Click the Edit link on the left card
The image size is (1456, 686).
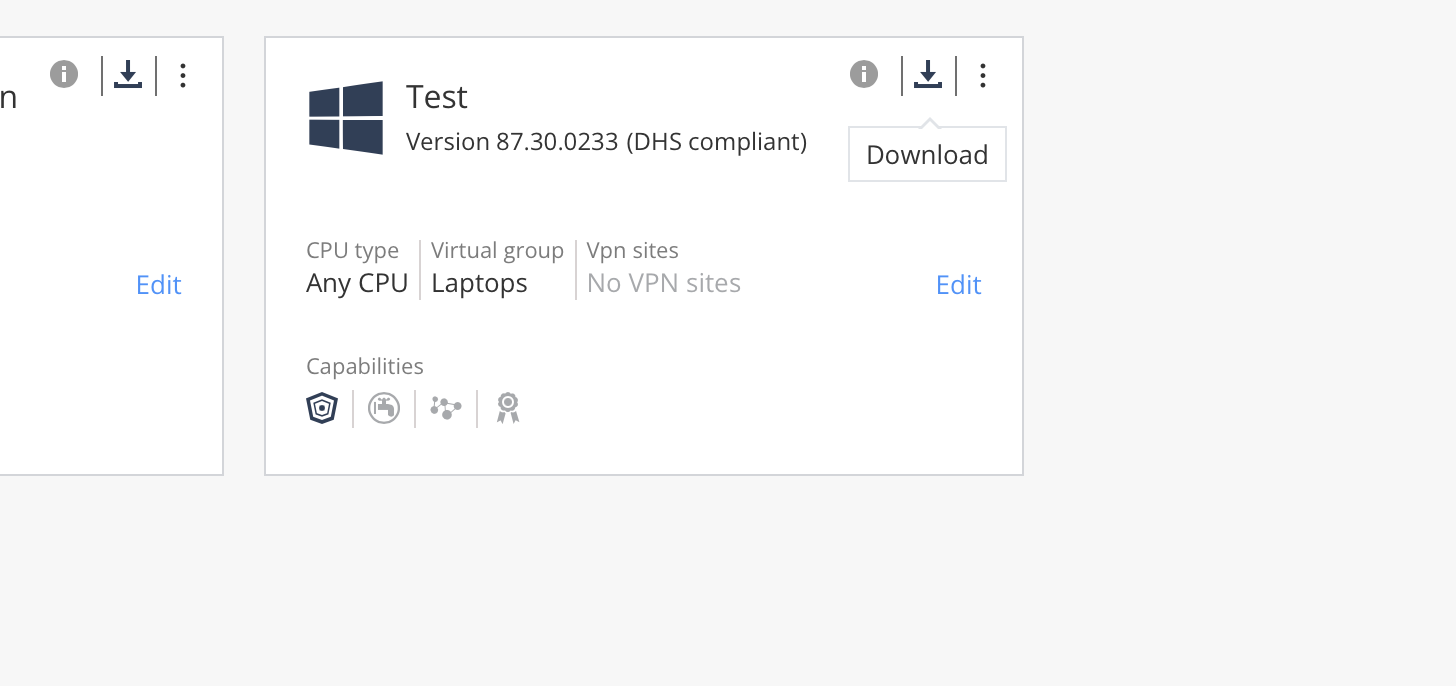point(158,285)
